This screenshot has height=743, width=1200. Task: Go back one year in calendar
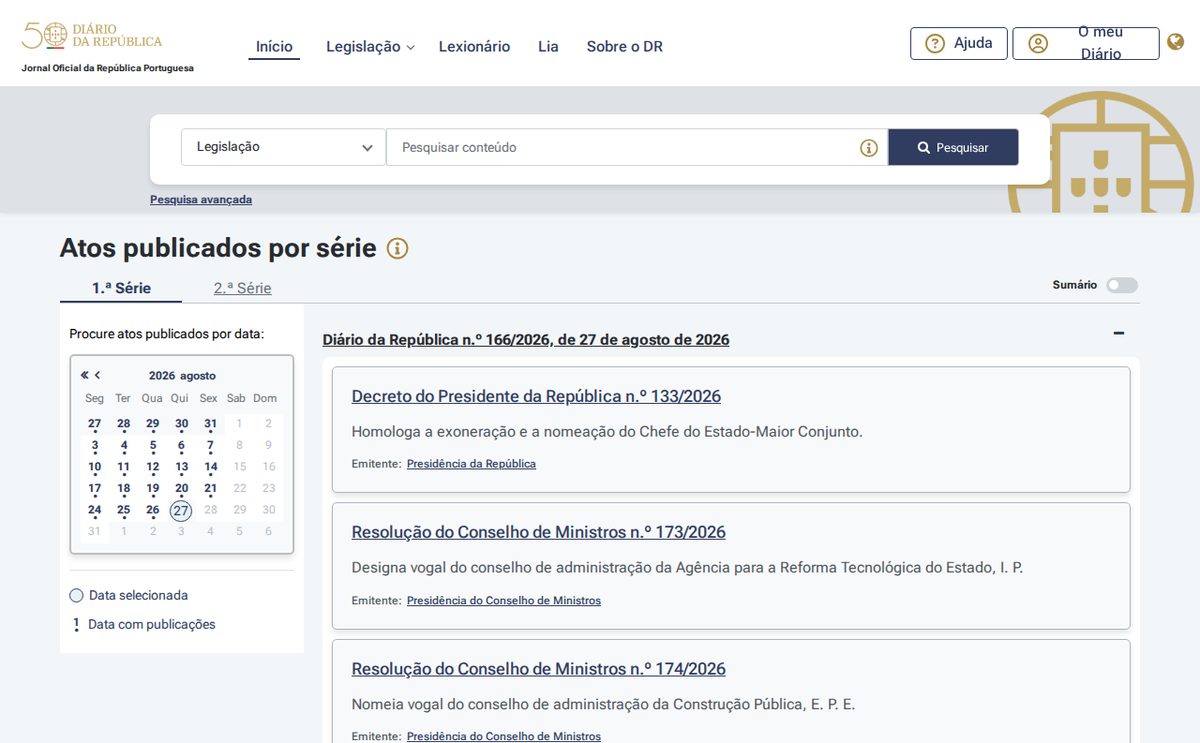coord(85,375)
